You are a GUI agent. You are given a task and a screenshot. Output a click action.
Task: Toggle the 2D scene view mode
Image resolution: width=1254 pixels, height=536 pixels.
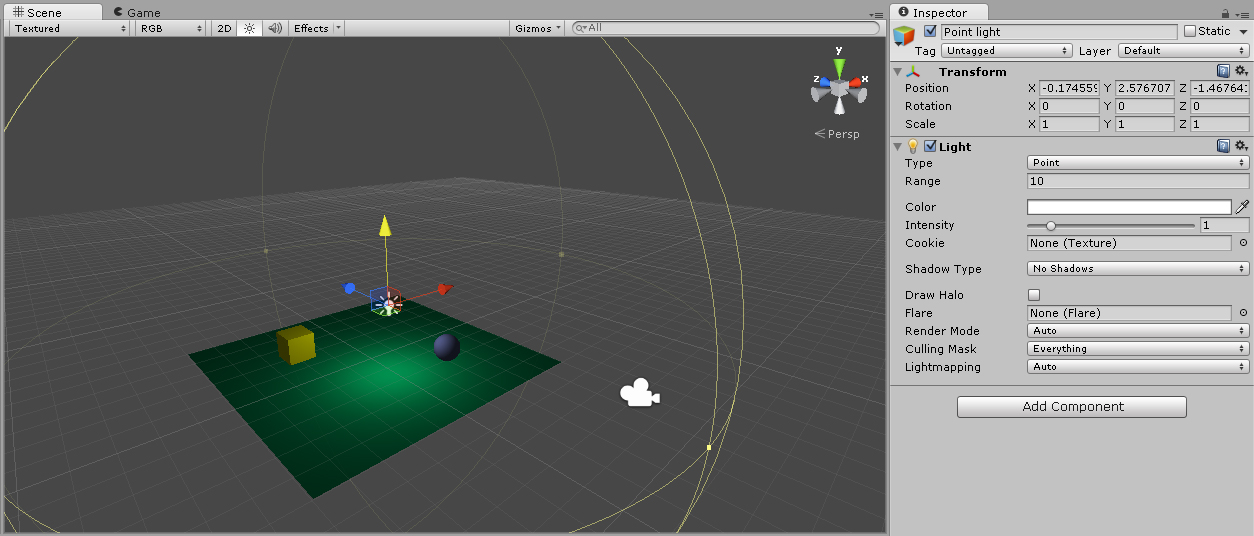coord(225,28)
